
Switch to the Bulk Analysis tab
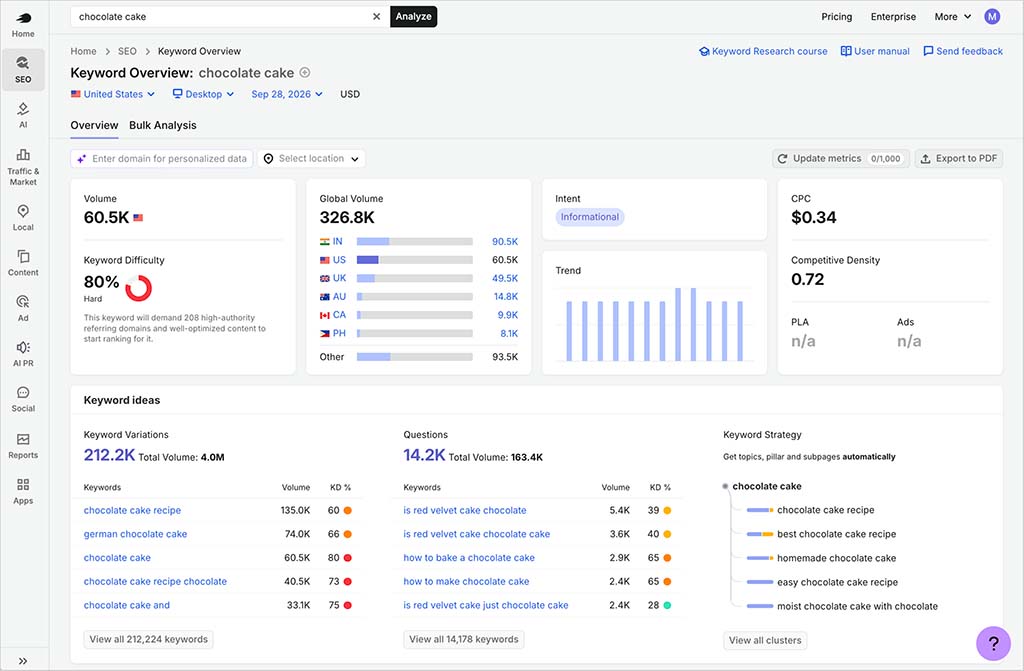[x=163, y=125]
